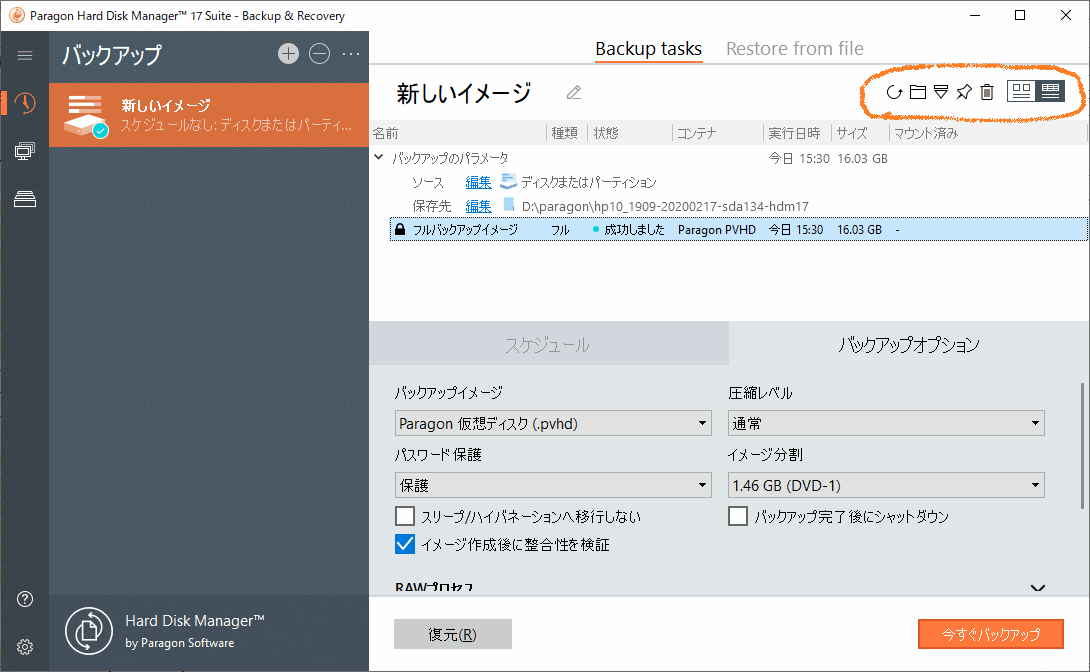Pin the 新しいイメージ backup task
The width and height of the screenshot is (1090, 672).
[x=963, y=91]
